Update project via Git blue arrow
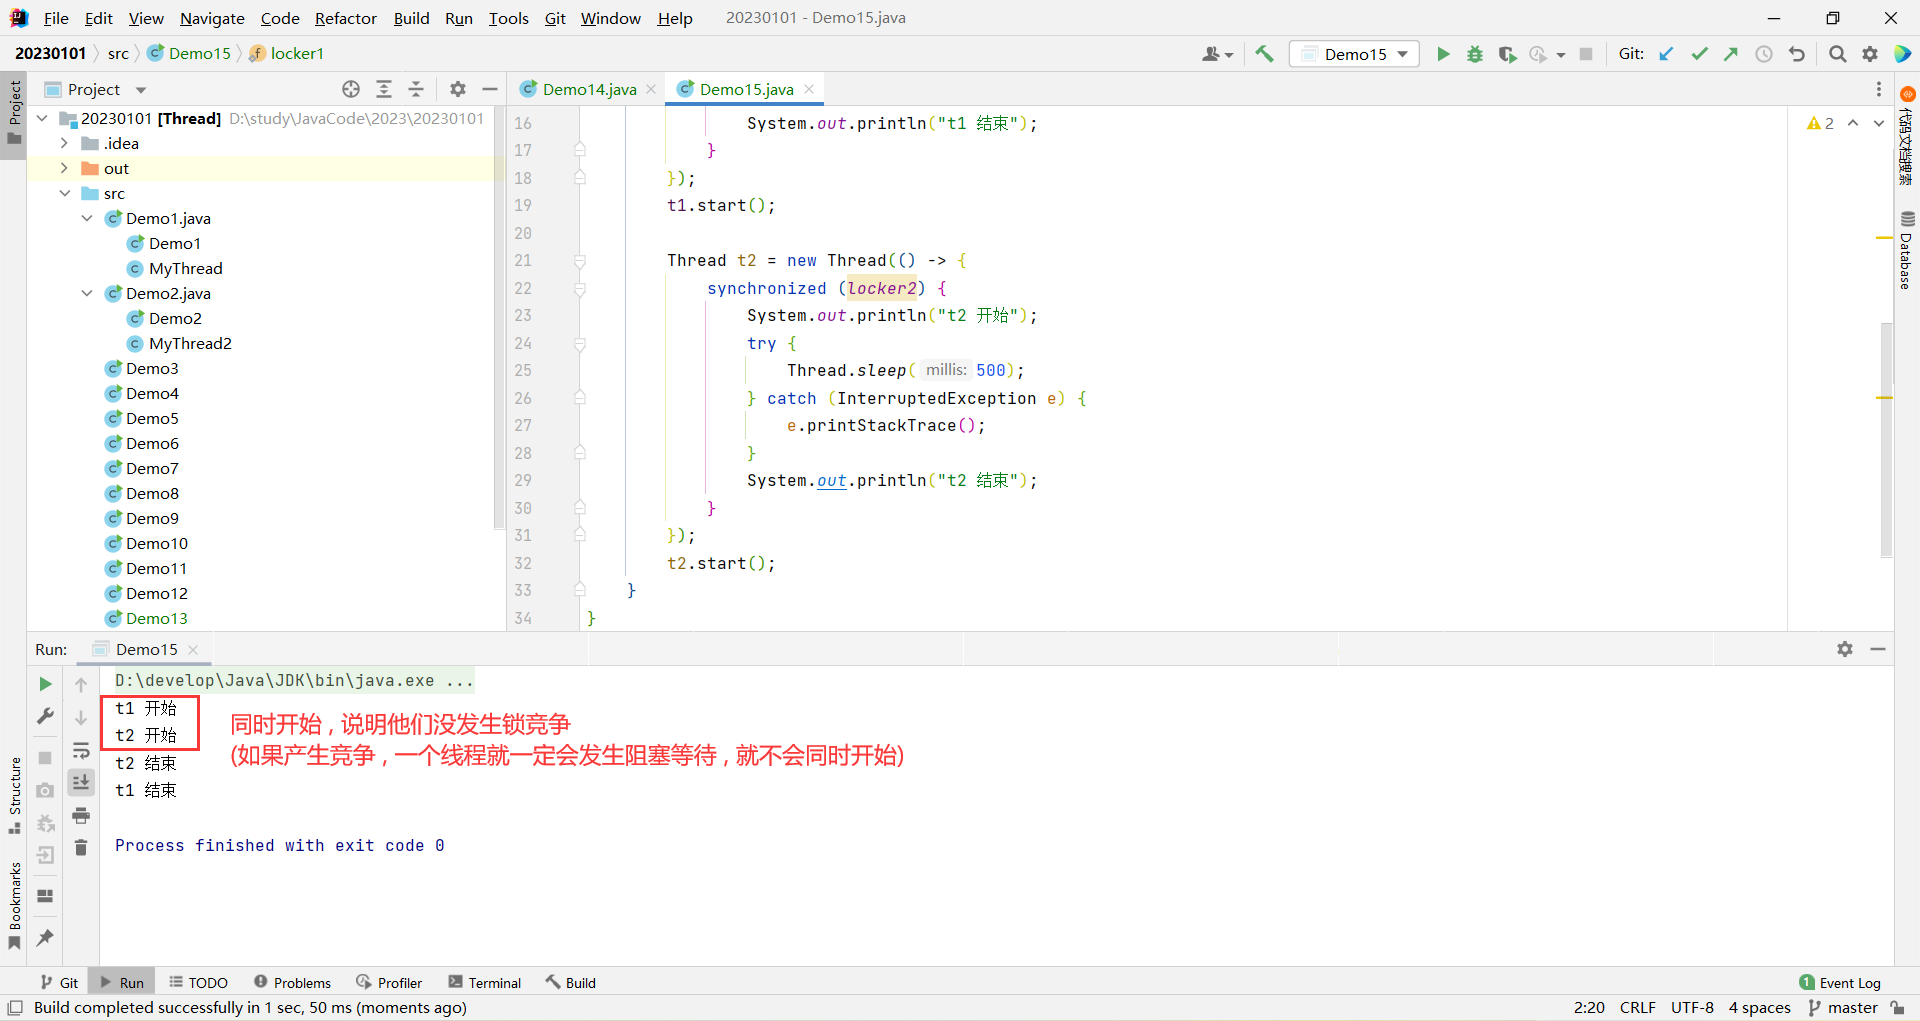 [1666, 54]
